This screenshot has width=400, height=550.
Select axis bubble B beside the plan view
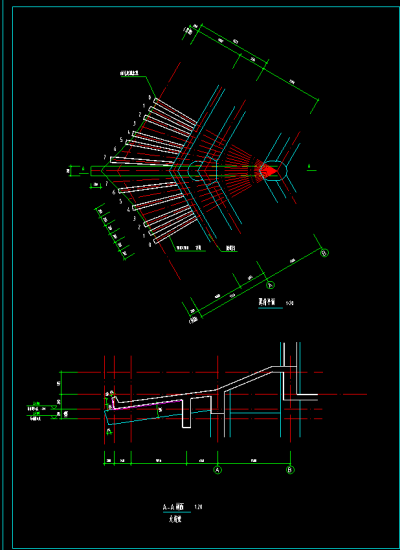pyautogui.click(x=325, y=252)
